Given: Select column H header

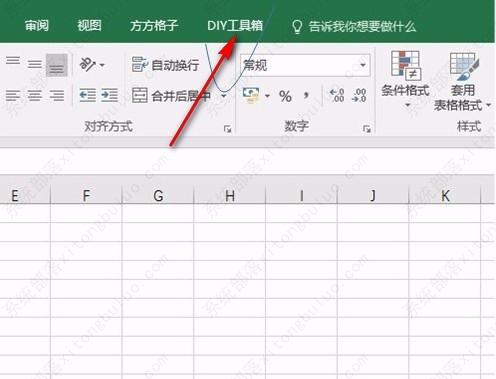Looking at the screenshot, I should (230, 195).
